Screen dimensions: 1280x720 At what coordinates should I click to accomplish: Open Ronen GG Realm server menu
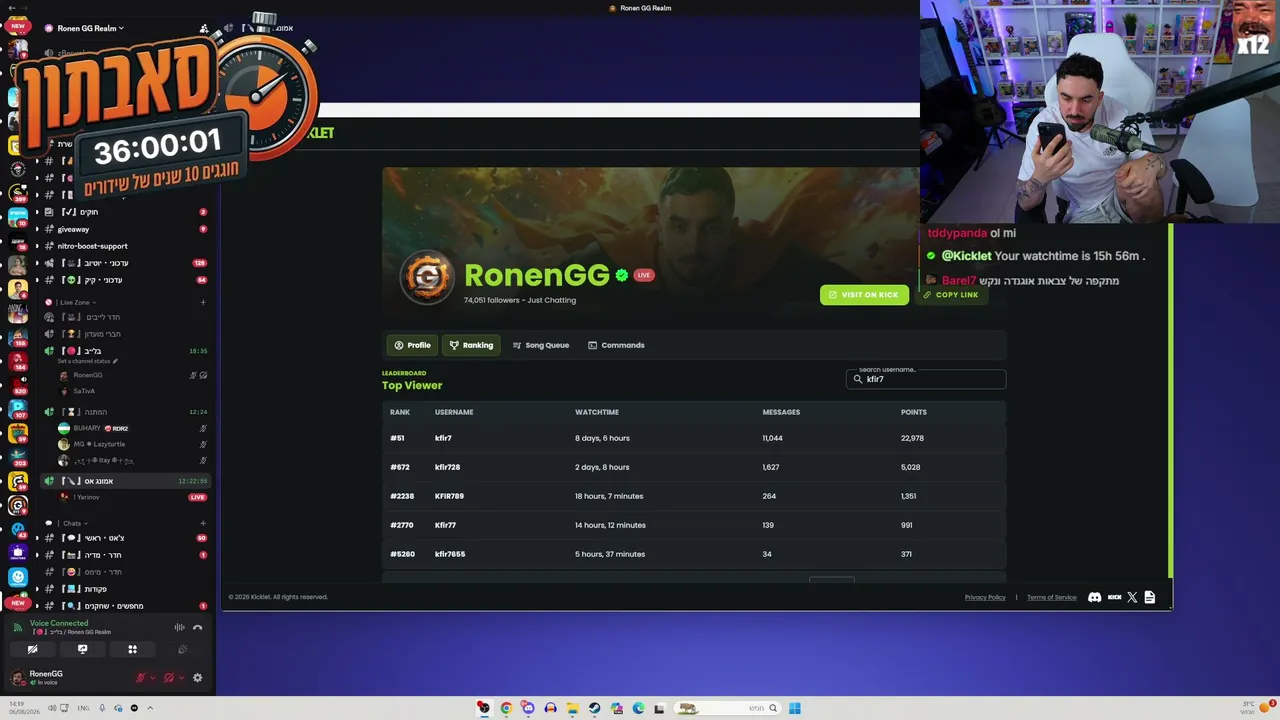[90, 28]
